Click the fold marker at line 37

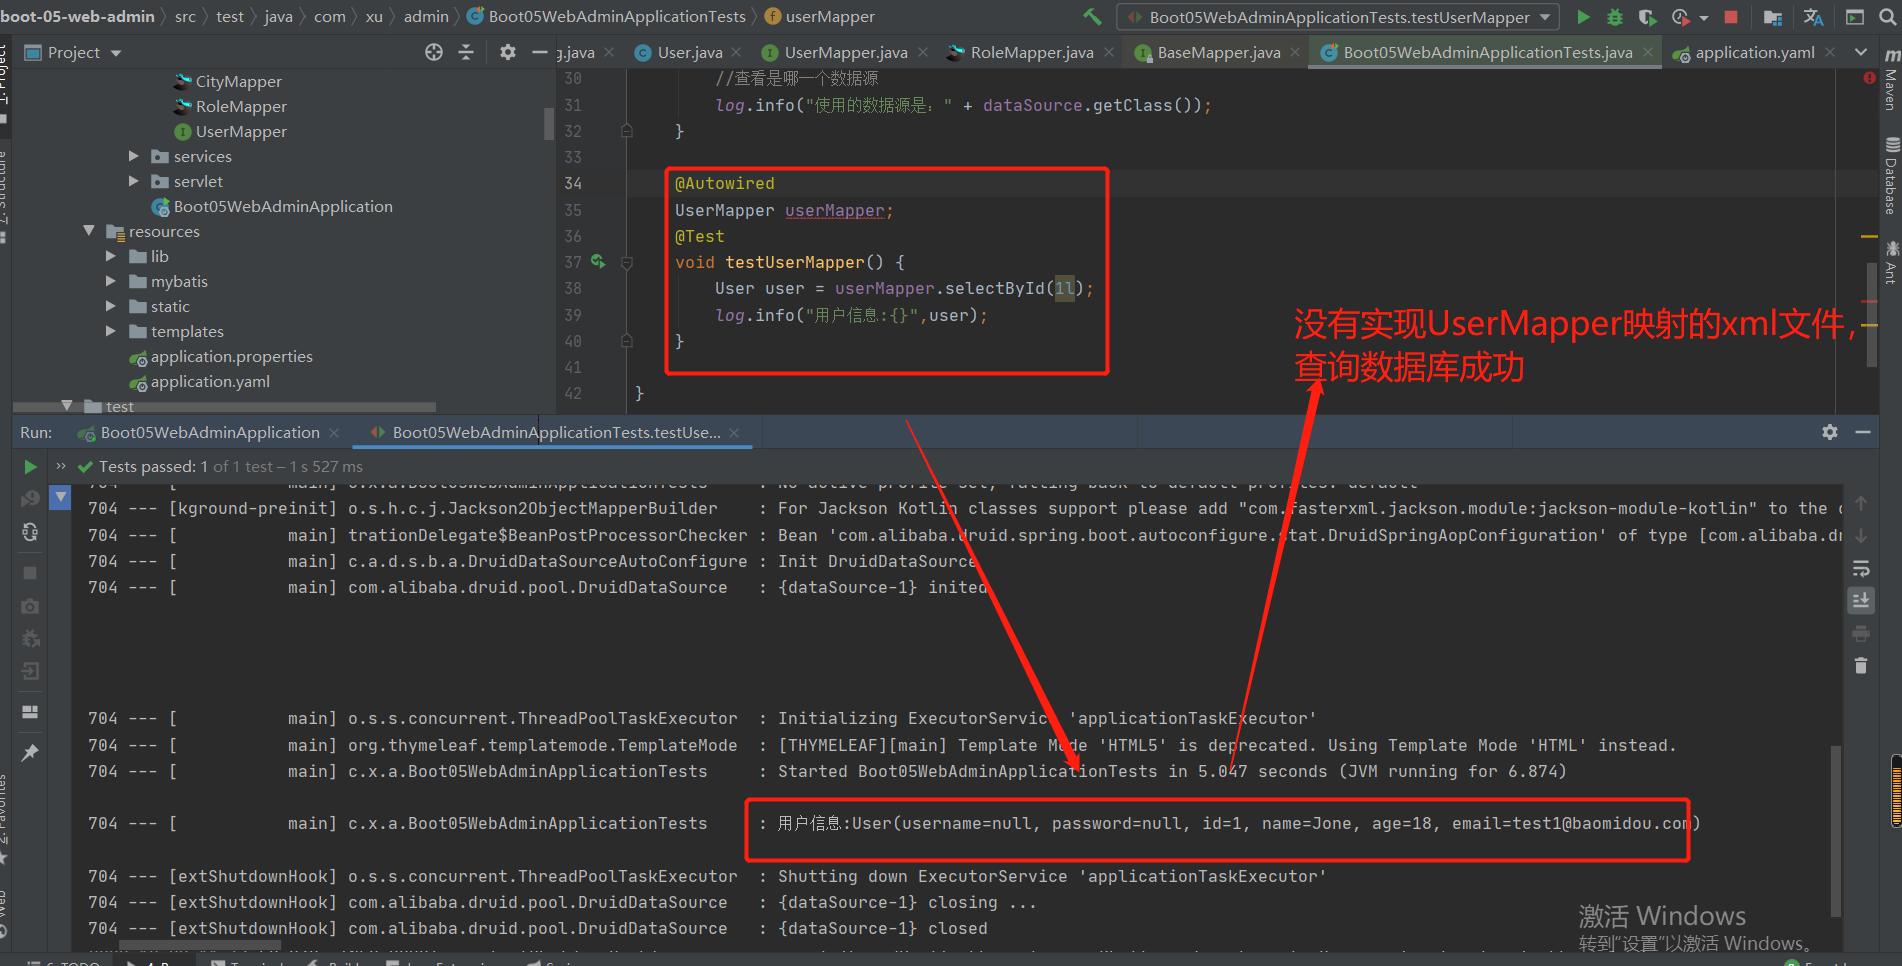pos(627,263)
